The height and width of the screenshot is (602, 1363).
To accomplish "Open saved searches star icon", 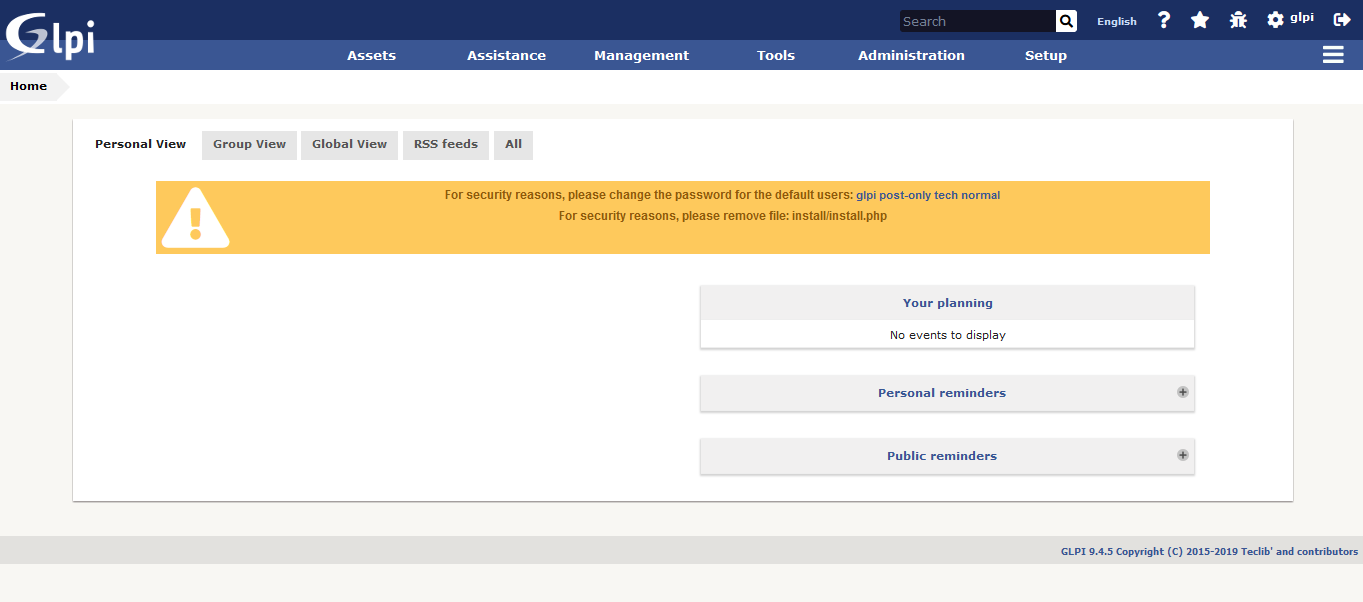I will pyautogui.click(x=1200, y=20).
